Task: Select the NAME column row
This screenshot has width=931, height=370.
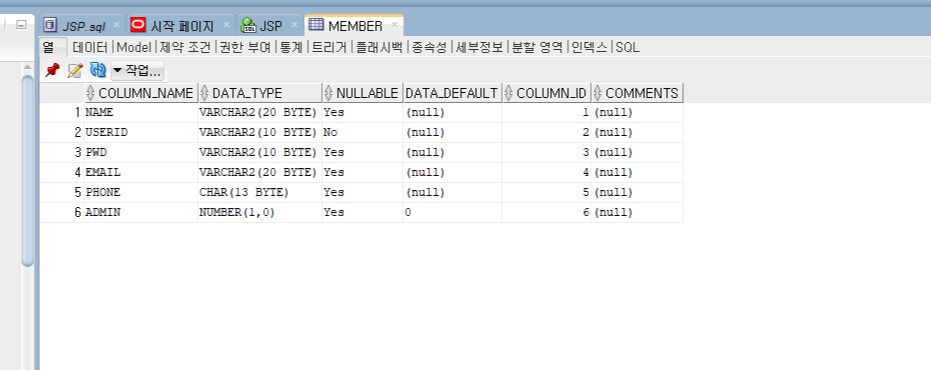Action: pyautogui.click(x=361, y=112)
